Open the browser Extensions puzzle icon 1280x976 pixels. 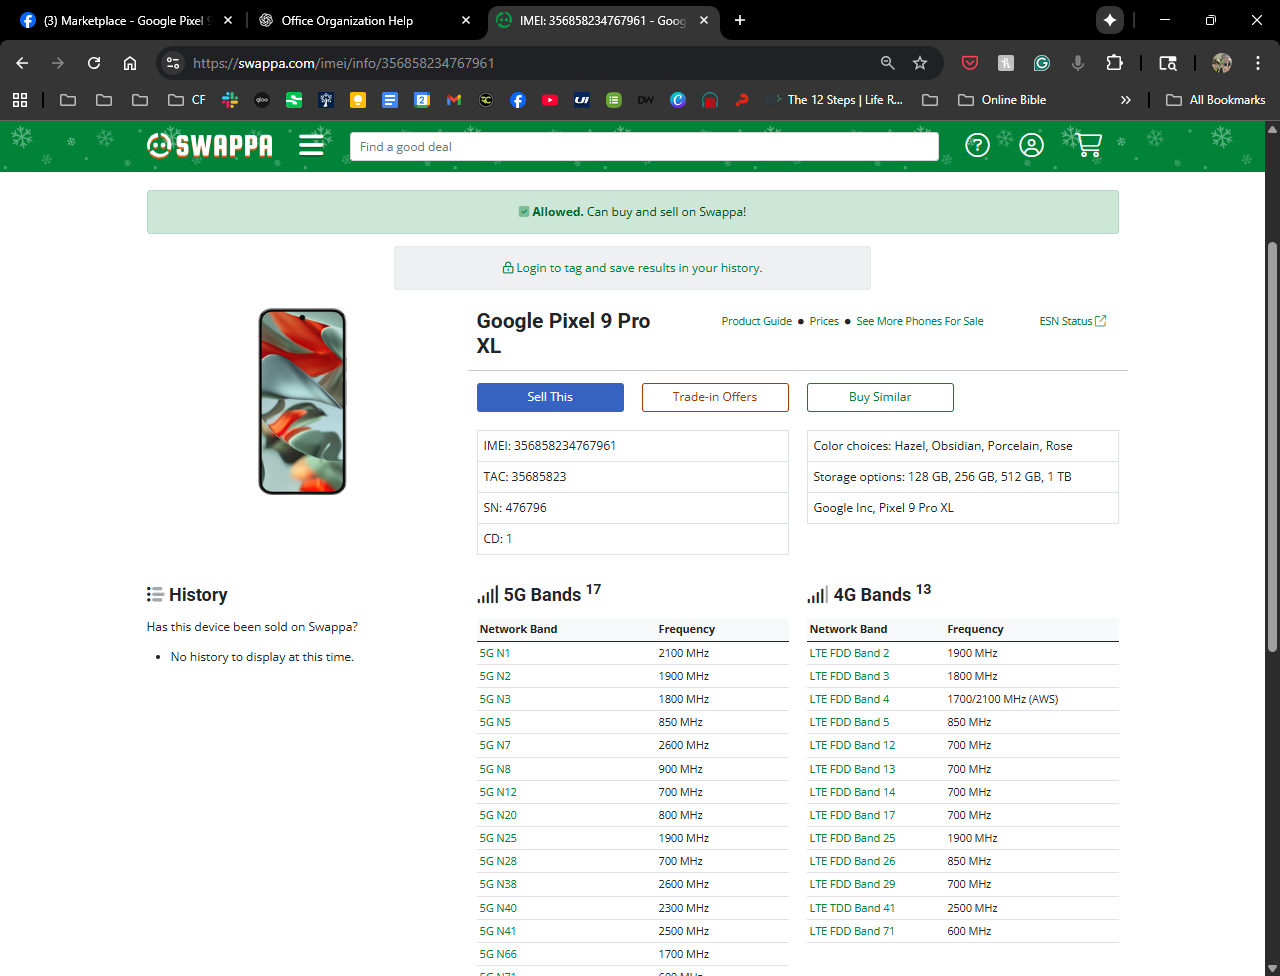click(x=1114, y=63)
